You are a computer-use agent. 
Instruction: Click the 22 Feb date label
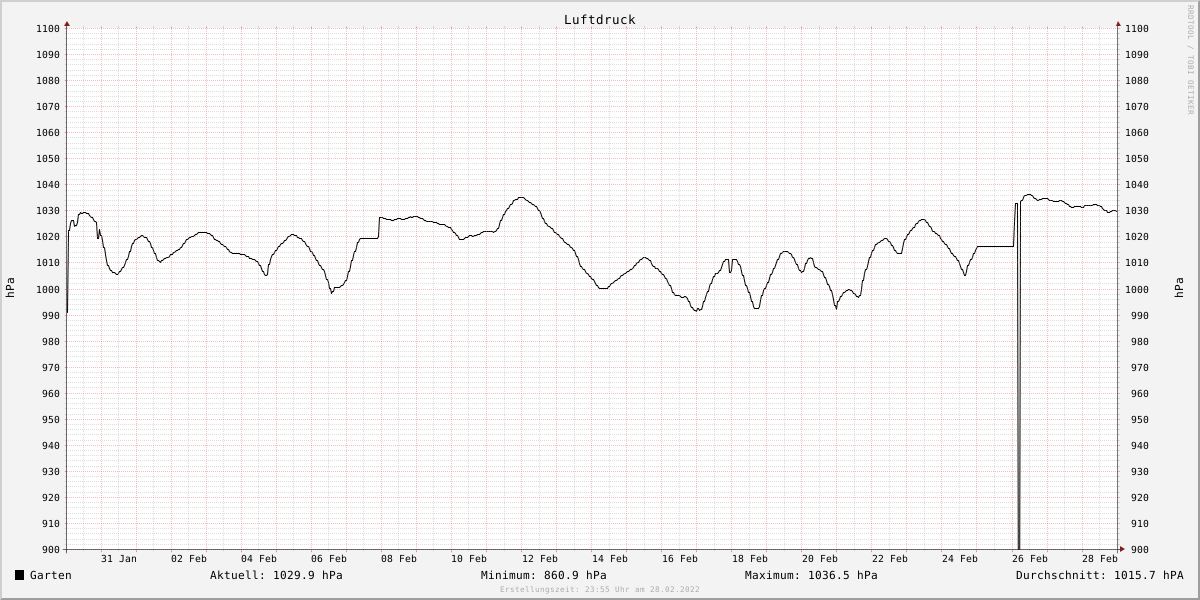click(890, 558)
